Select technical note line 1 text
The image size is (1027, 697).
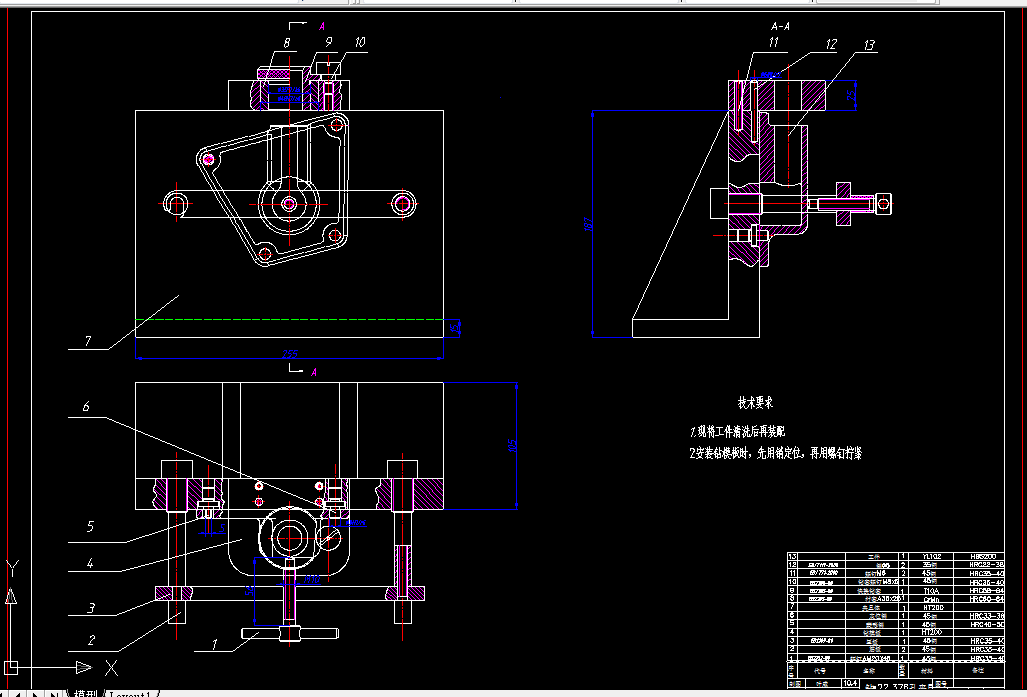[x=737, y=432]
